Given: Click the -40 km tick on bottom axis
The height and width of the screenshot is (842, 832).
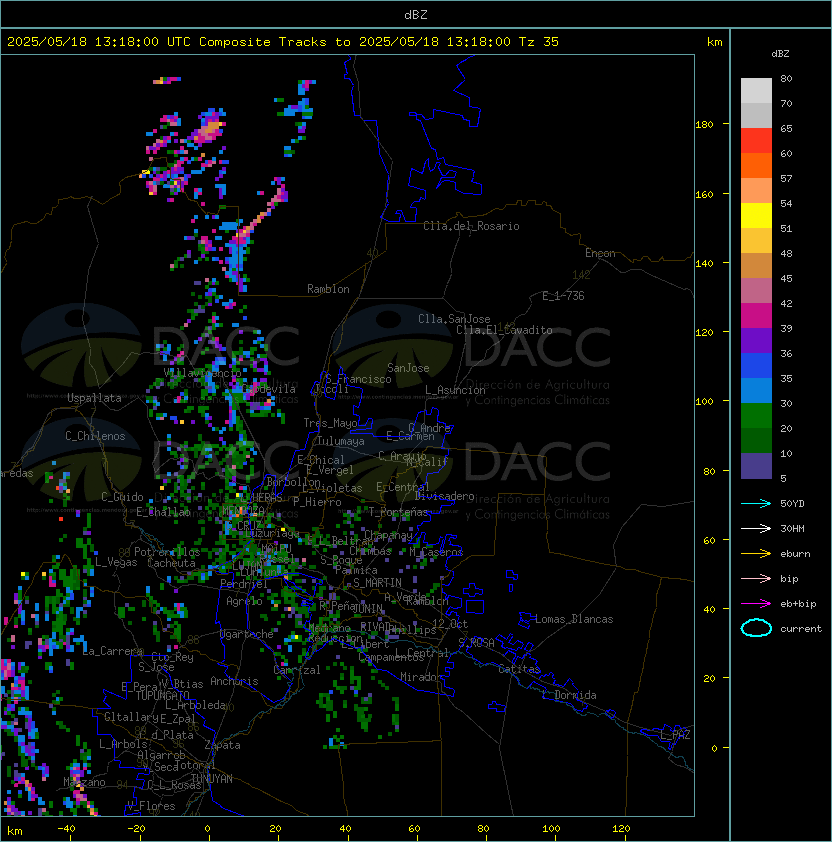Looking at the screenshot, I should point(66,829).
